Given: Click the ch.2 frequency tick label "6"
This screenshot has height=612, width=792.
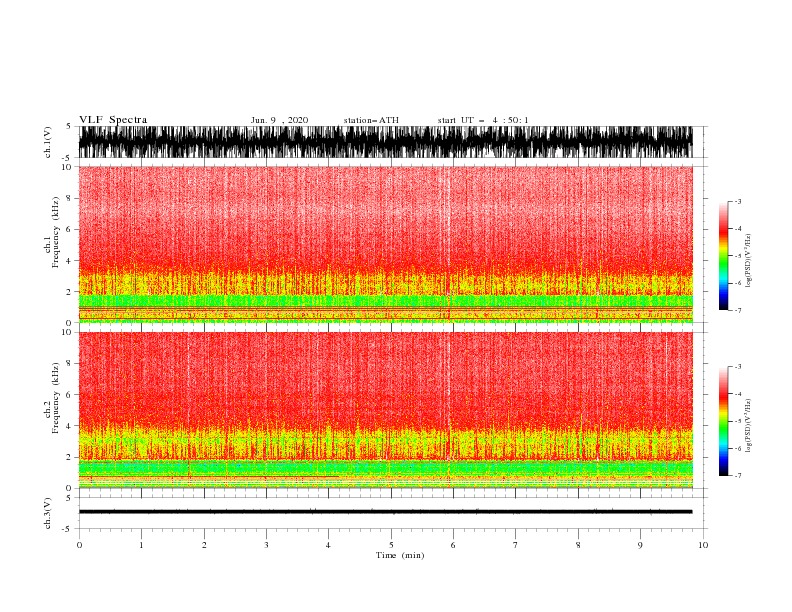Looking at the screenshot, I should [69, 395].
